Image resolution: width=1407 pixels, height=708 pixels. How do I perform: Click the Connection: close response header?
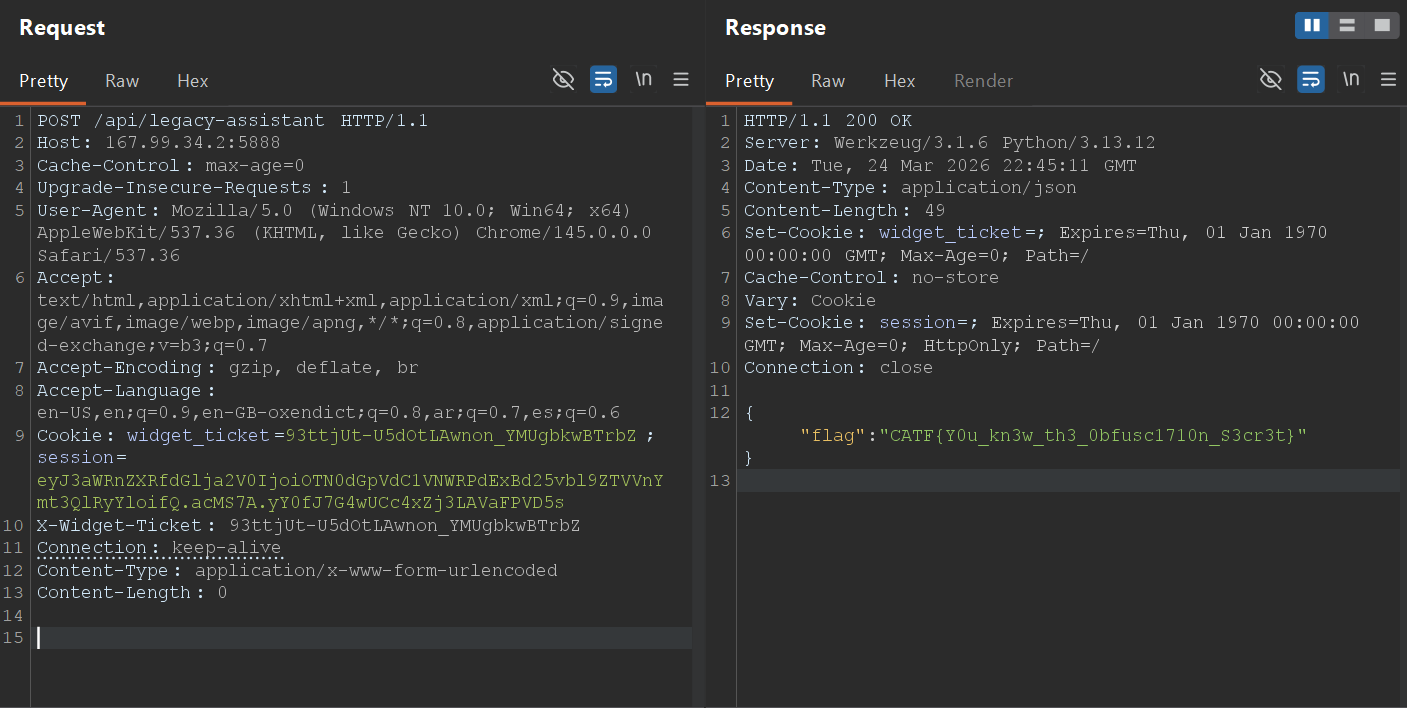(838, 368)
